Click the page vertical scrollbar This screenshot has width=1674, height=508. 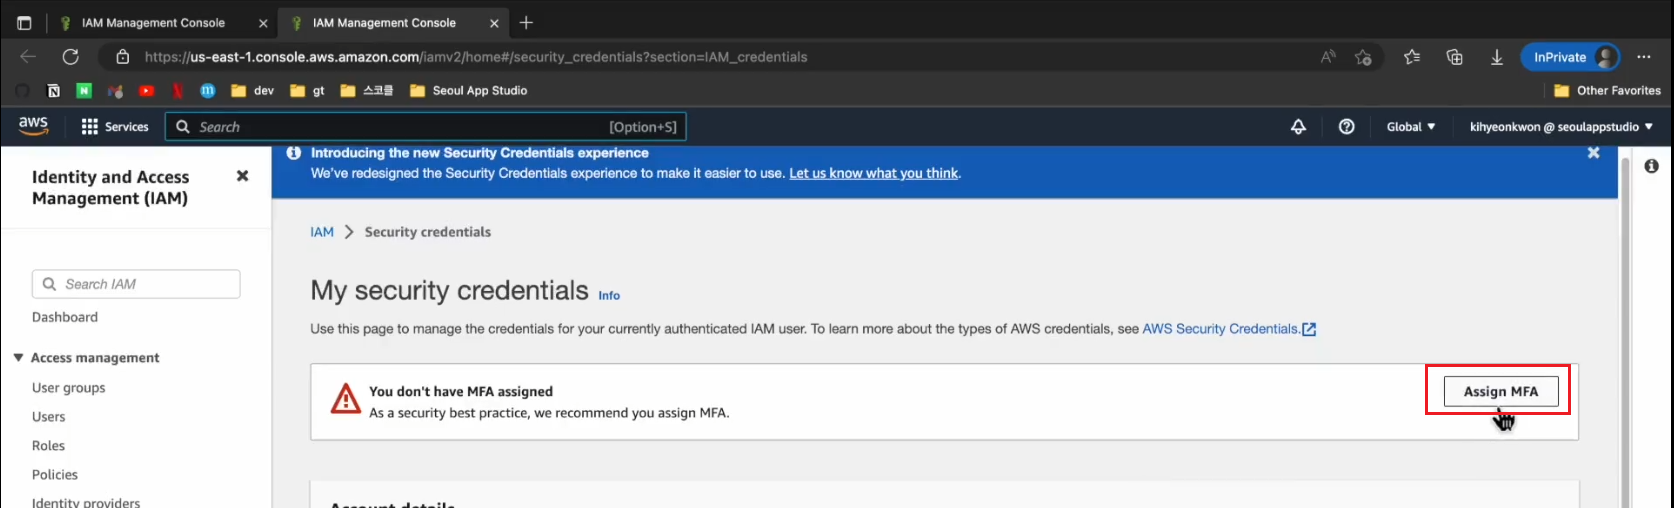(x=1626, y=330)
